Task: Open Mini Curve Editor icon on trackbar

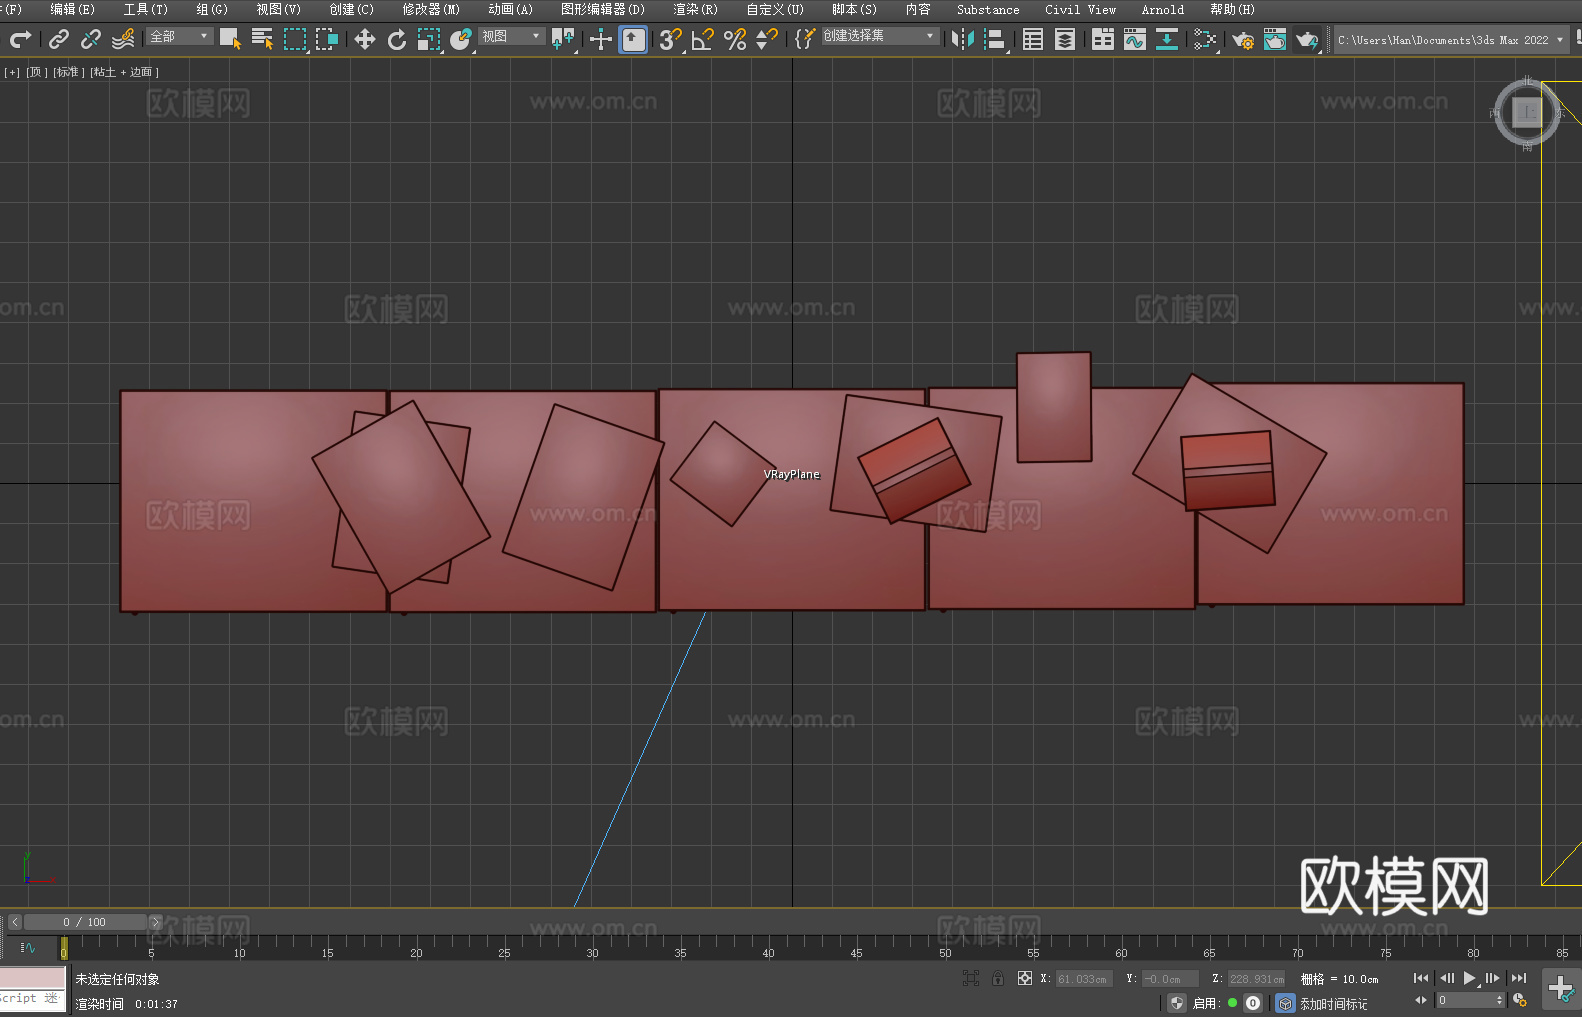Action: [x=27, y=947]
